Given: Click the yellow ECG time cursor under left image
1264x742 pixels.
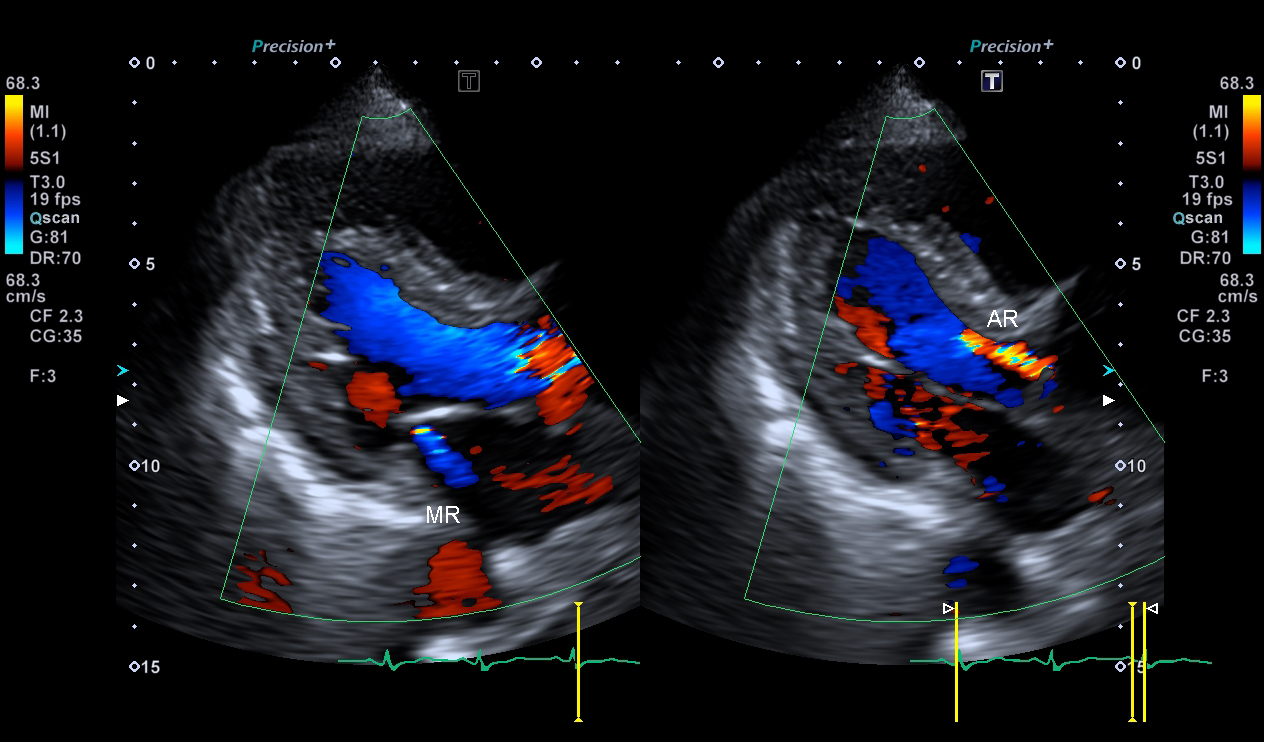Looking at the screenshot, I should point(578,661).
